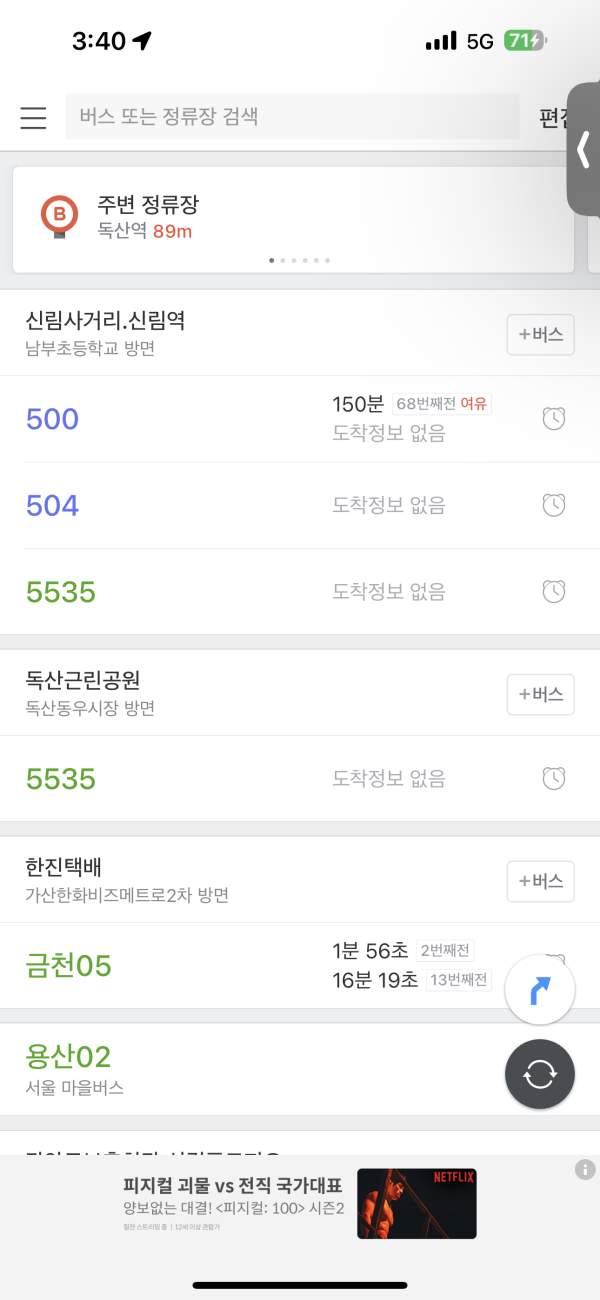The image size is (600, 1300).
Task: Add bus to 신림사거리.신림역 stop
Action: point(541,335)
